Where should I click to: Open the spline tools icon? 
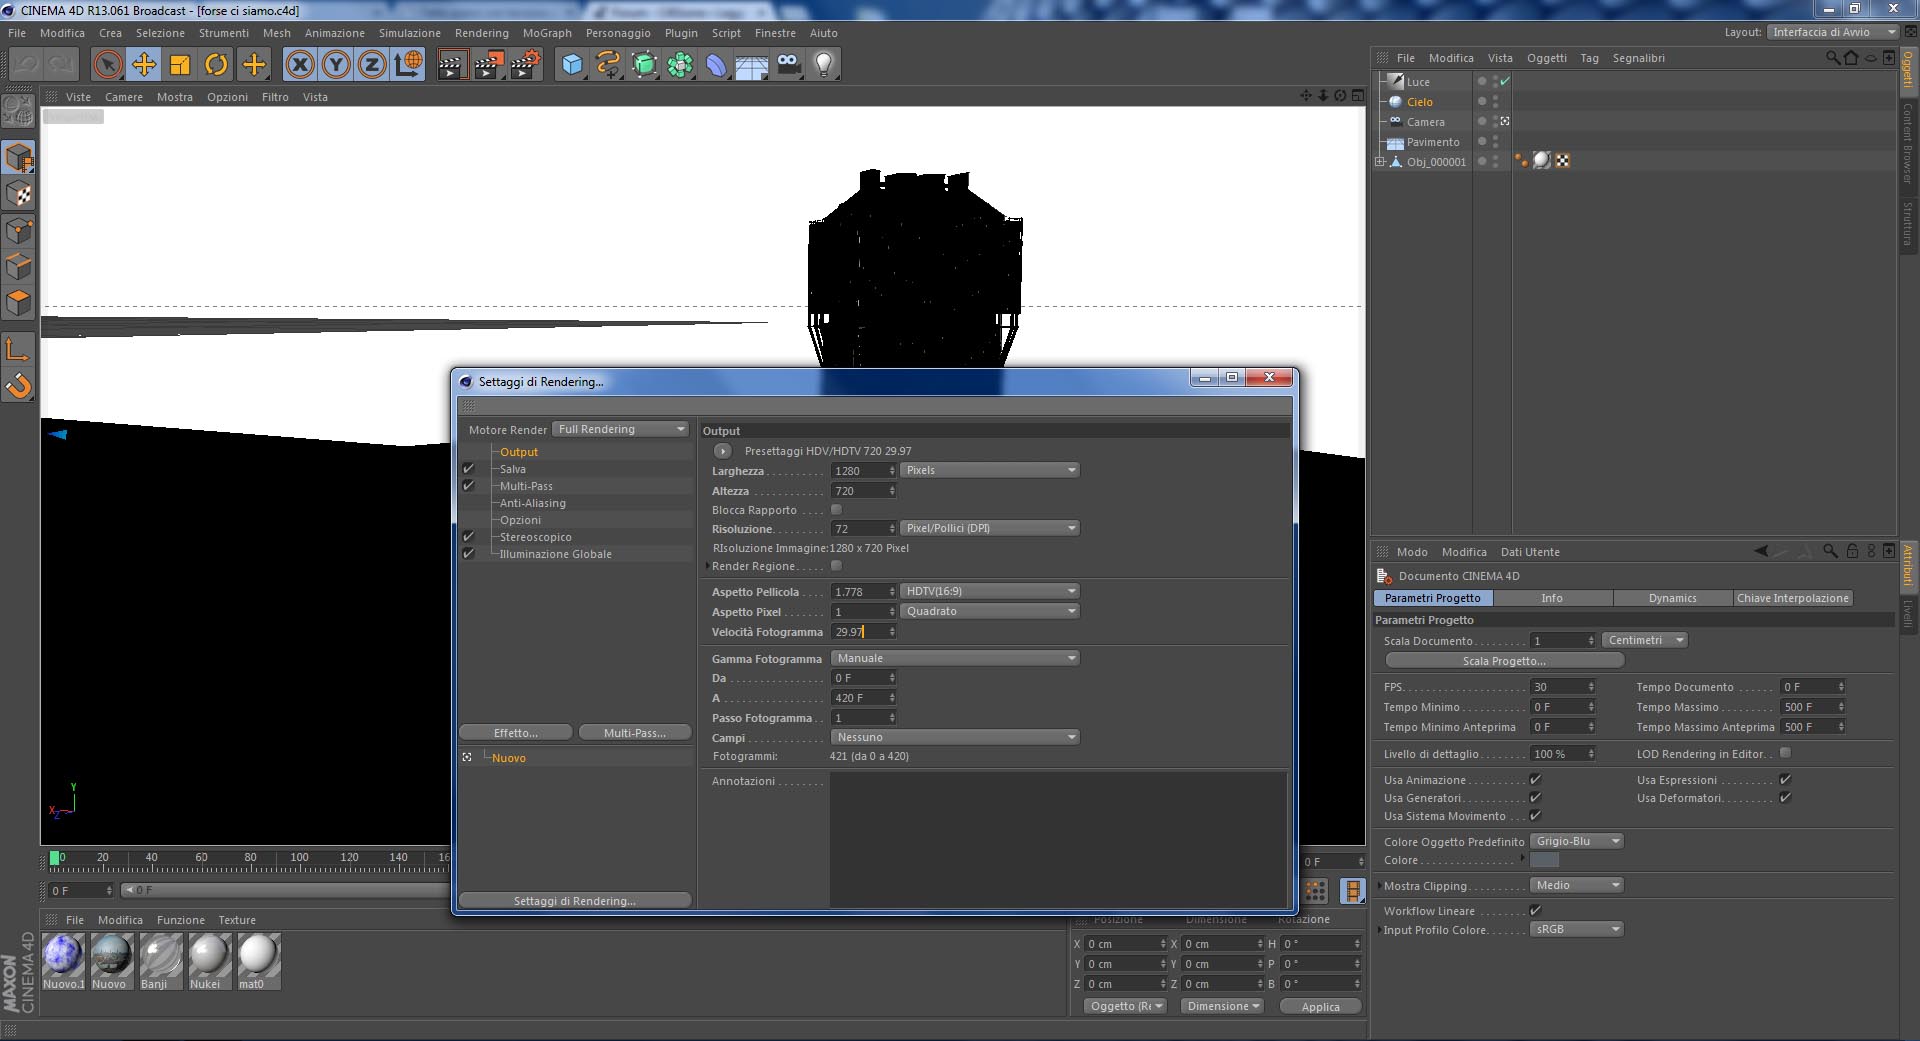[x=608, y=65]
